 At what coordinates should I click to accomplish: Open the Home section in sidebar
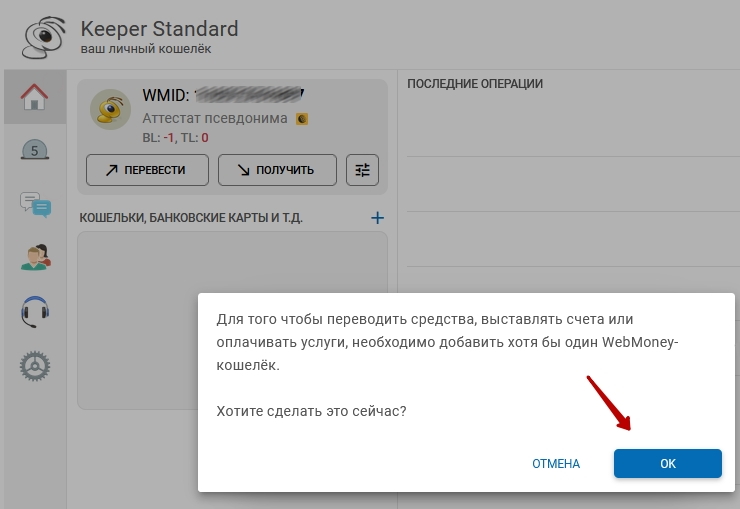pyautogui.click(x=35, y=97)
